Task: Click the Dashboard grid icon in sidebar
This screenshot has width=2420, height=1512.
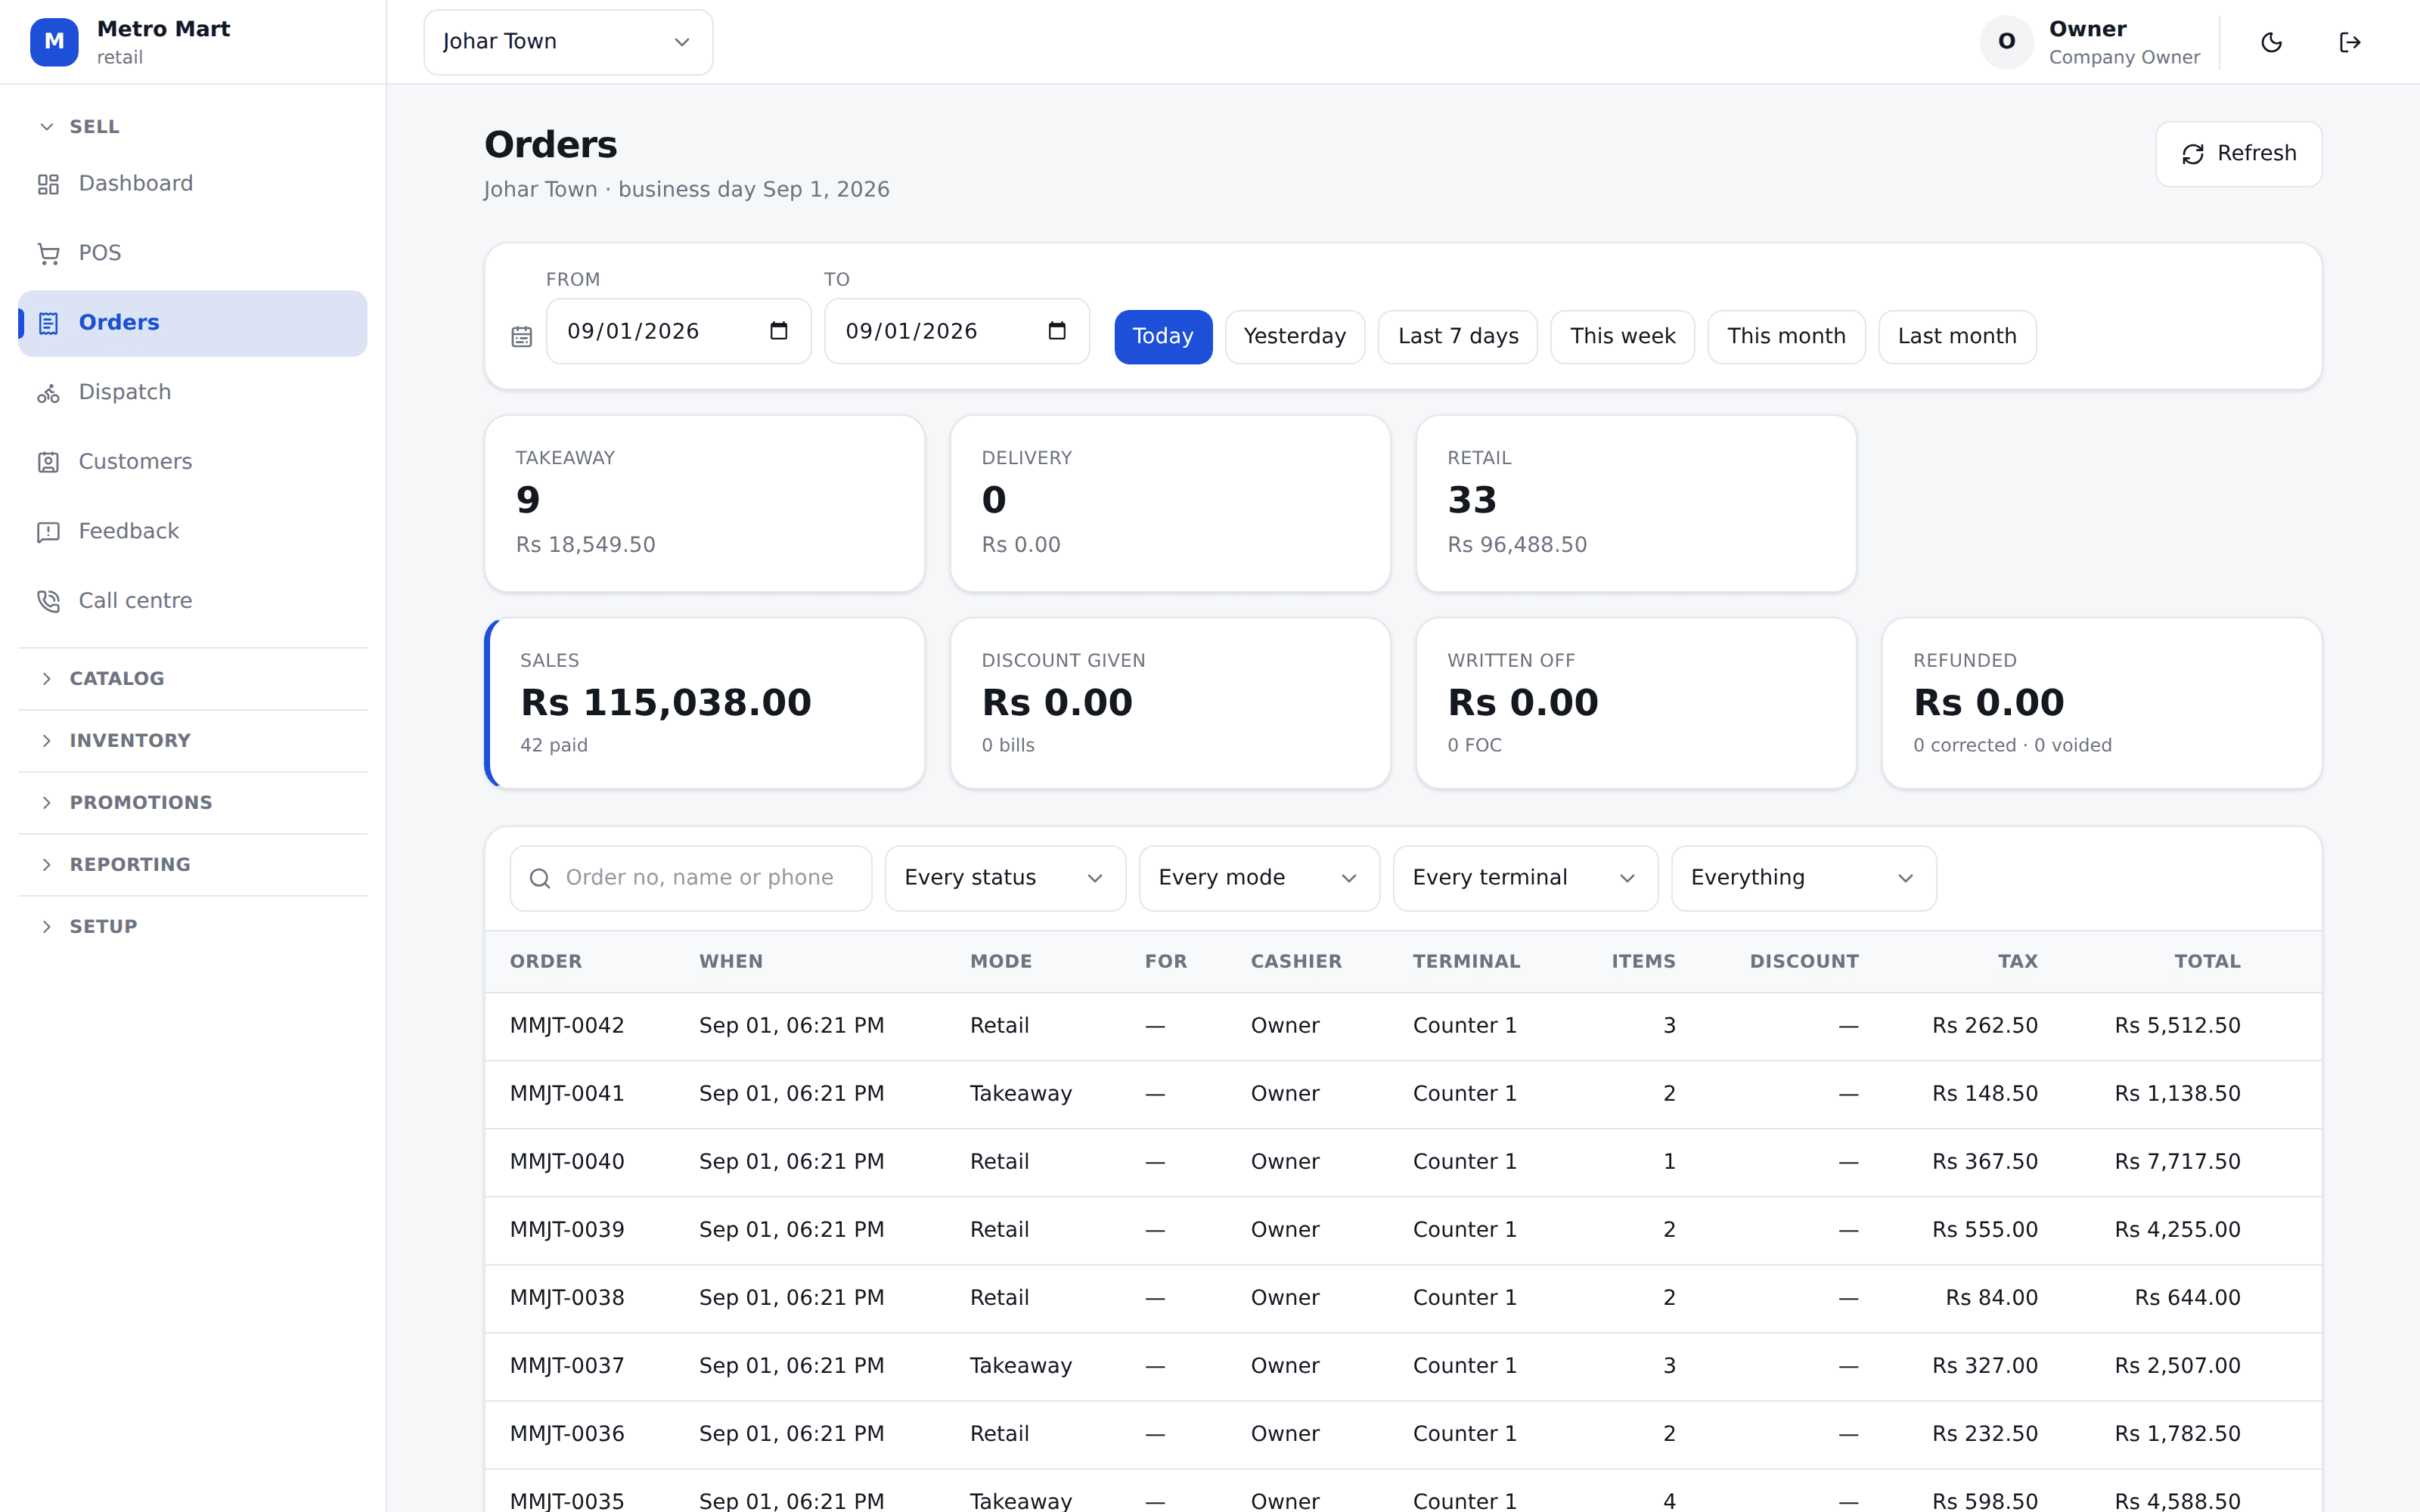Action: [48, 184]
